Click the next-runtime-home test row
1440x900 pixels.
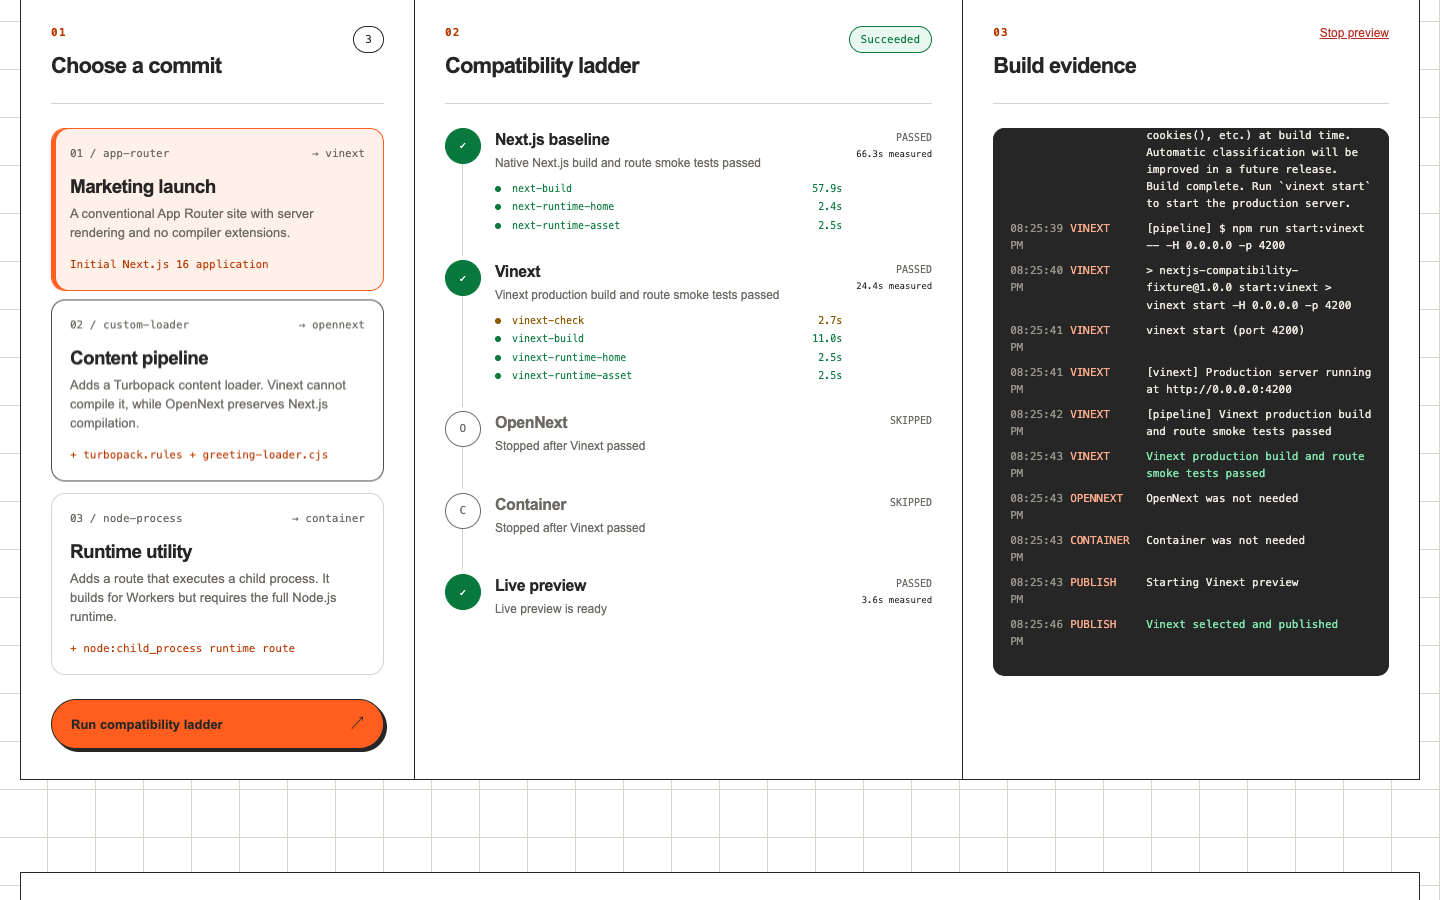pos(668,207)
